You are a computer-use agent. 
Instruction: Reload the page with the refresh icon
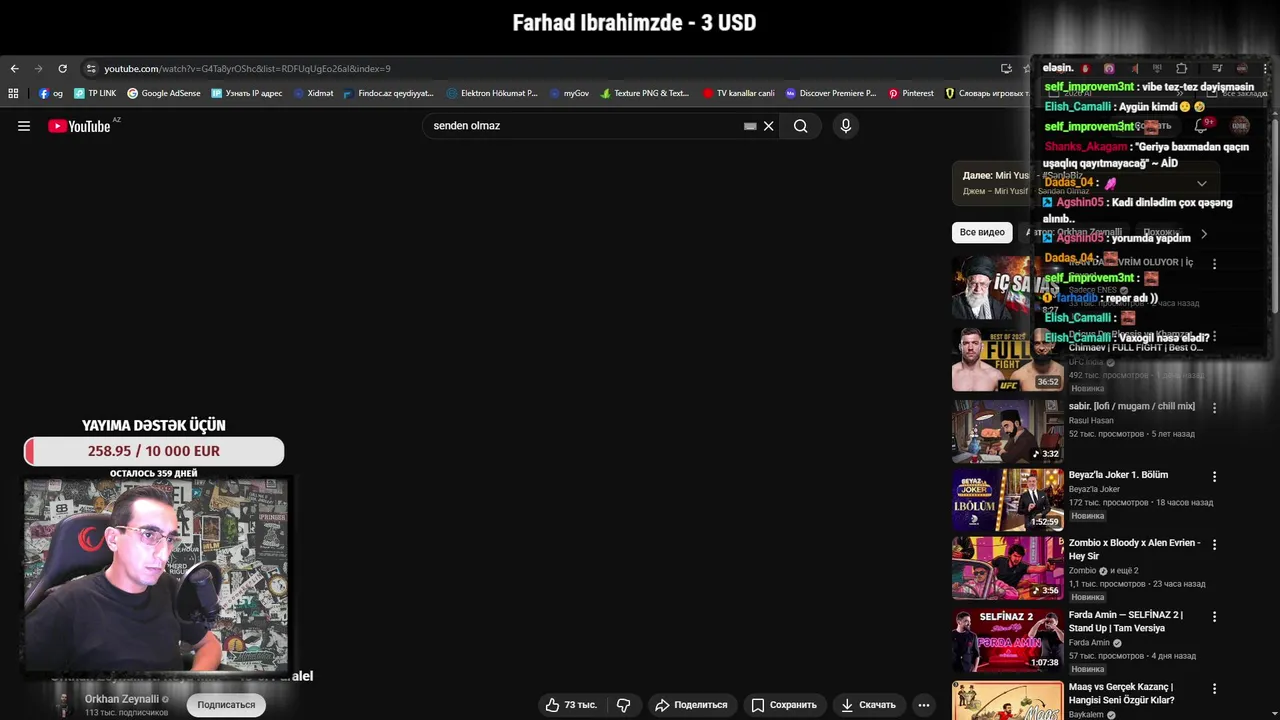tap(62, 69)
